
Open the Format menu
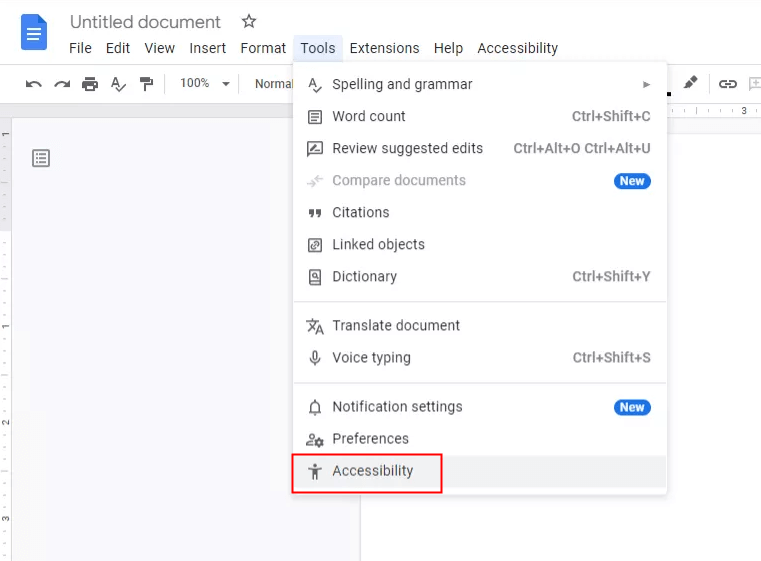[263, 48]
